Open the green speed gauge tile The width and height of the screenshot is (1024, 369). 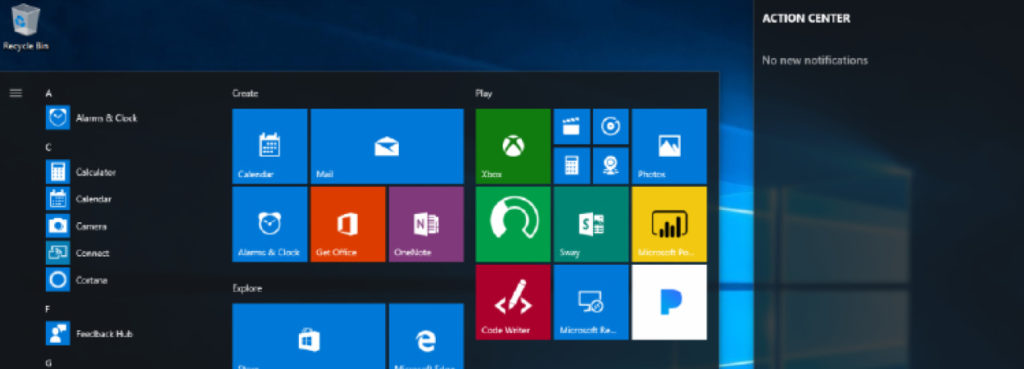513,224
